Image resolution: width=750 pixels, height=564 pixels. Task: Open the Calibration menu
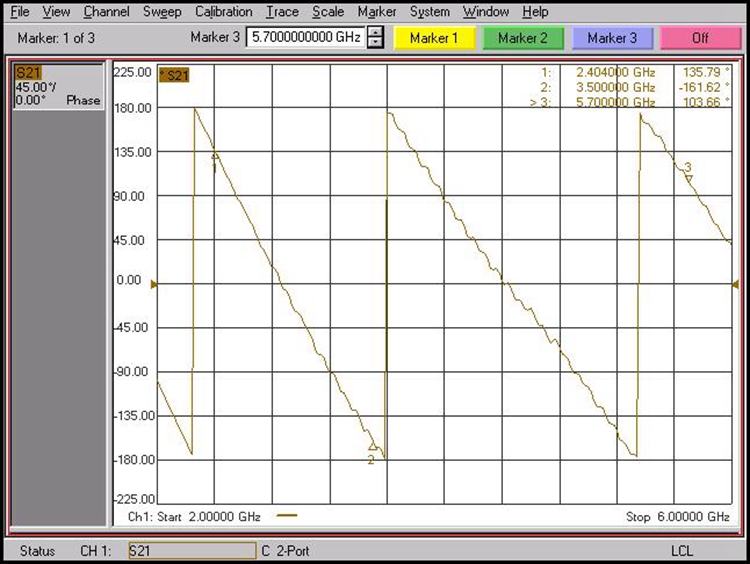tap(223, 12)
